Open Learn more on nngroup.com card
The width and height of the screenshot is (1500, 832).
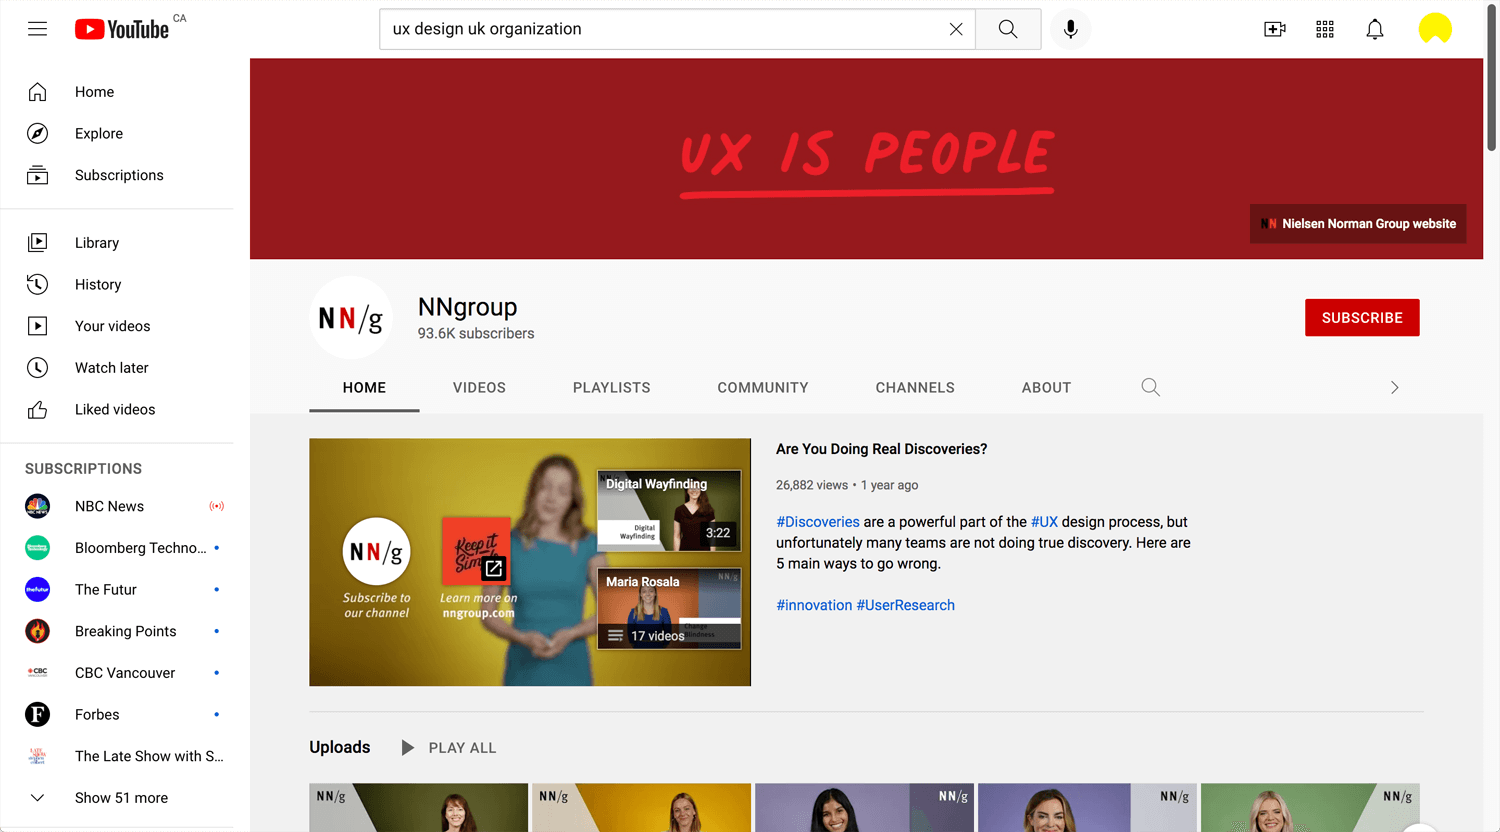477,553
